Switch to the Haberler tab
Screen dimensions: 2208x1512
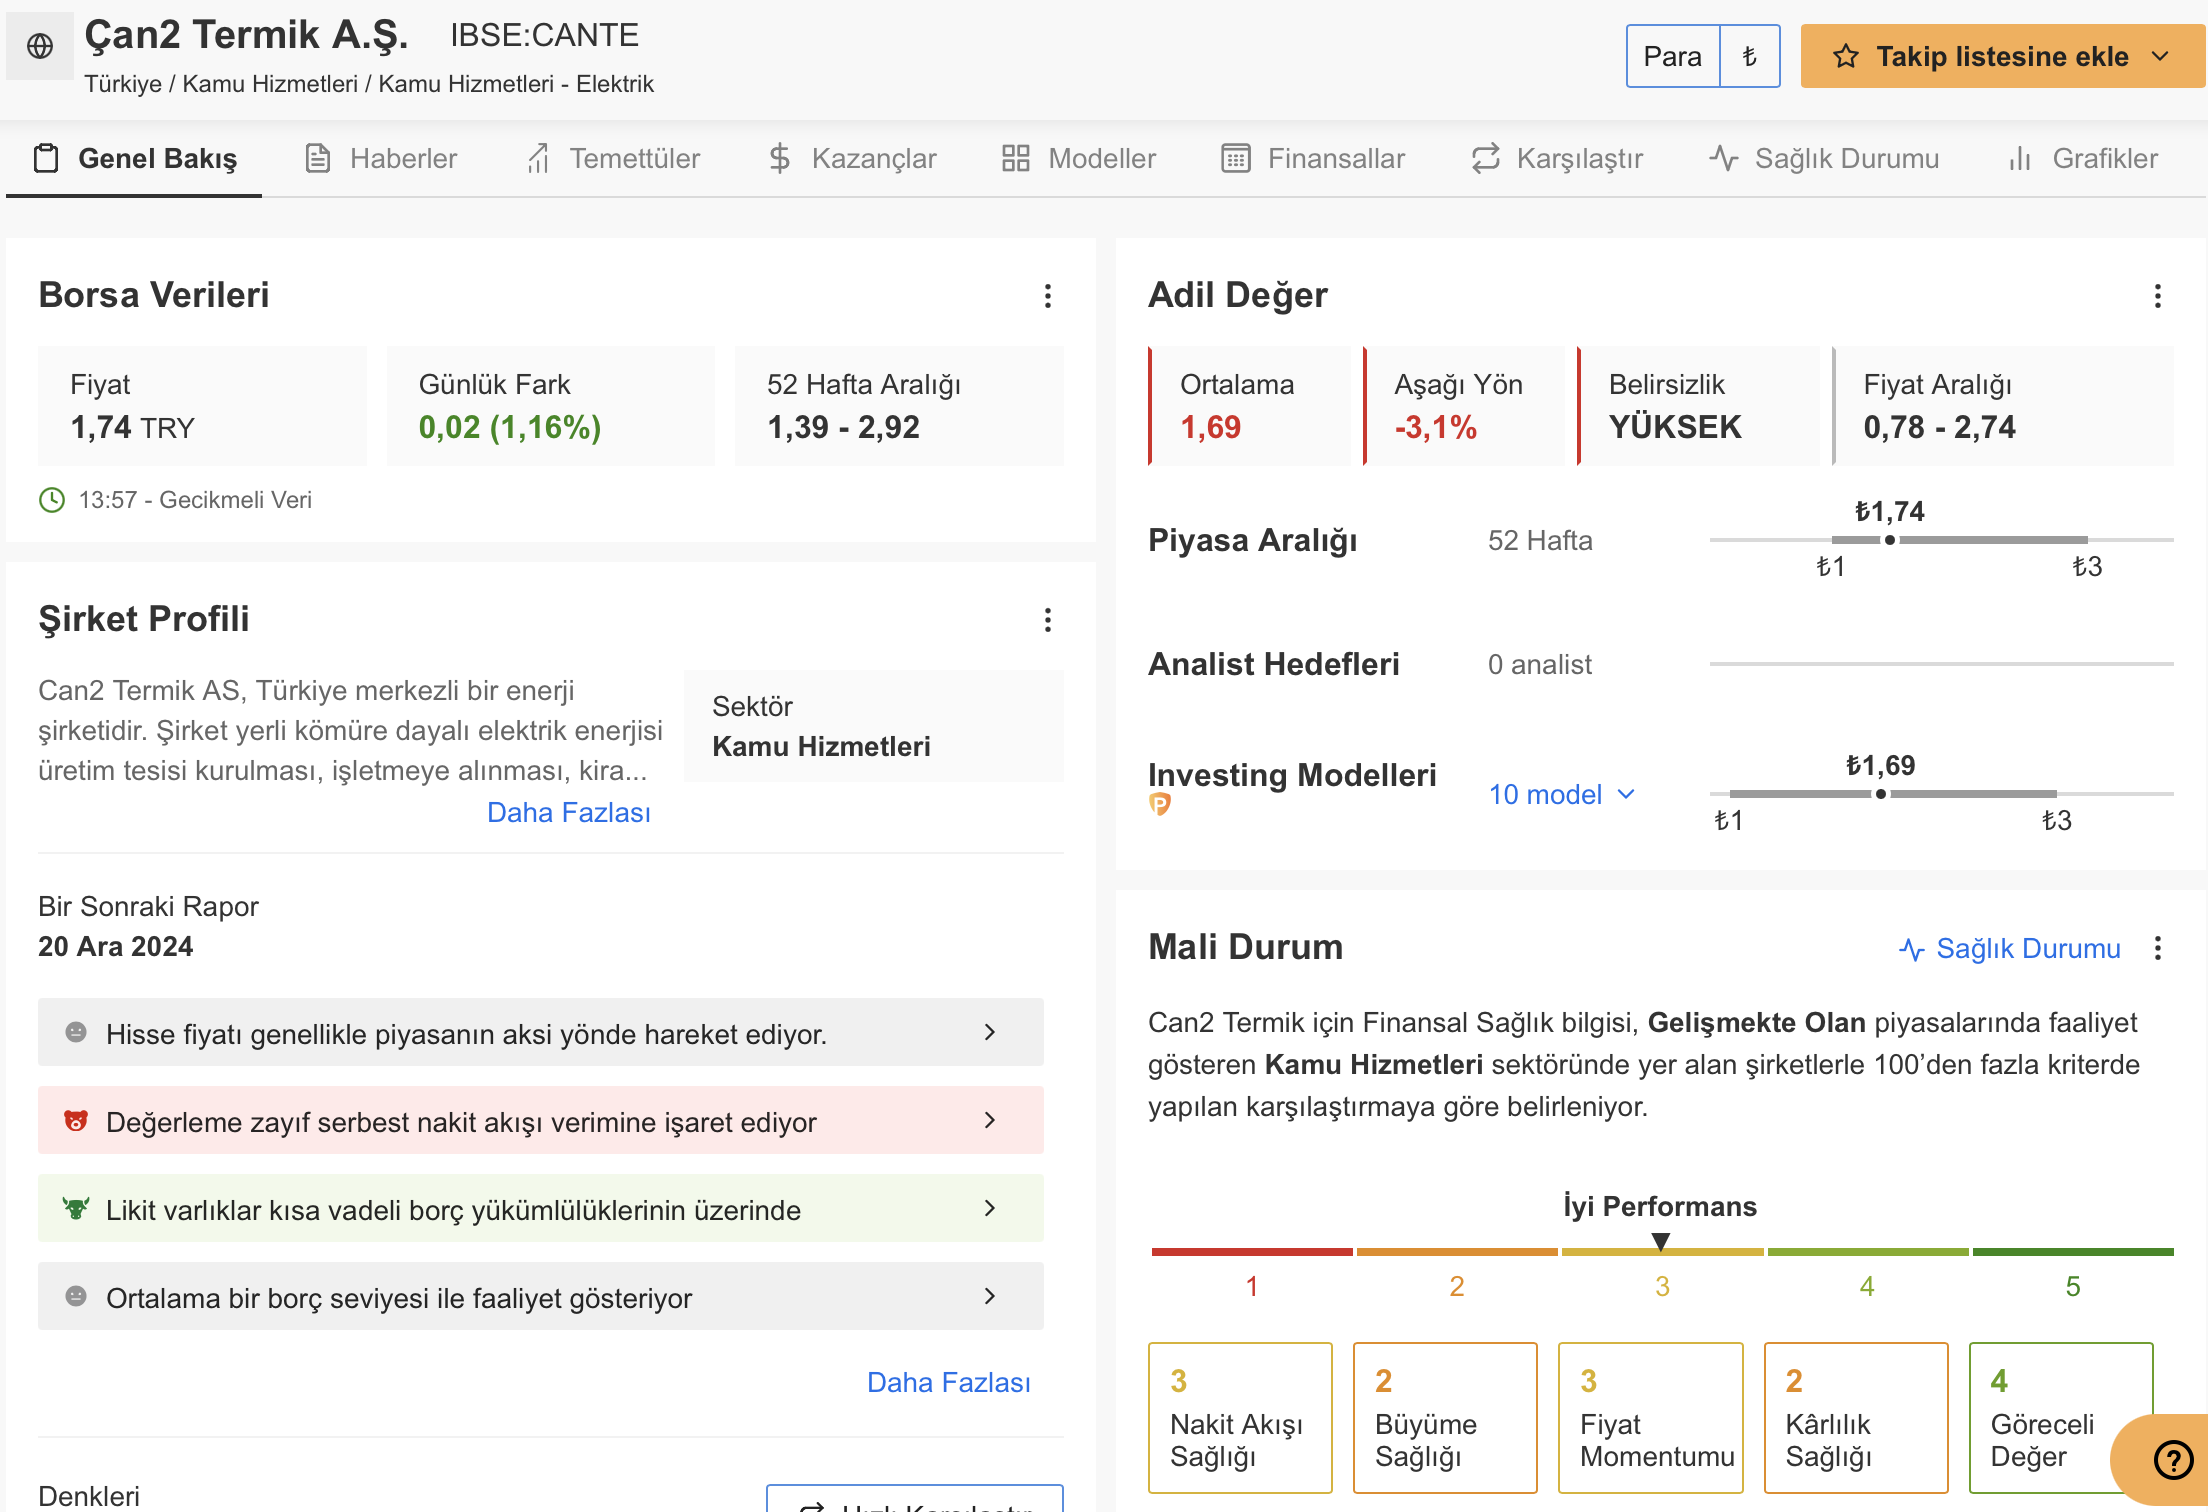[380, 158]
